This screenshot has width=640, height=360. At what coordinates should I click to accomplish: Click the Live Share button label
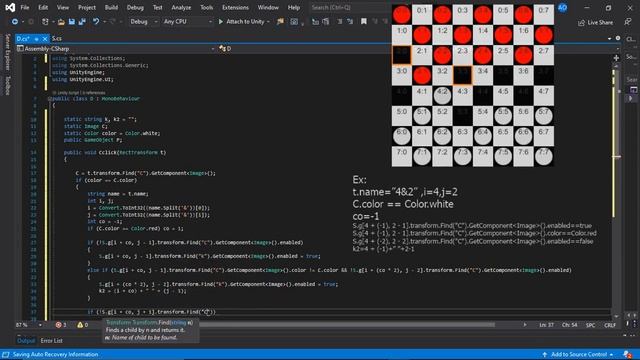599,23
